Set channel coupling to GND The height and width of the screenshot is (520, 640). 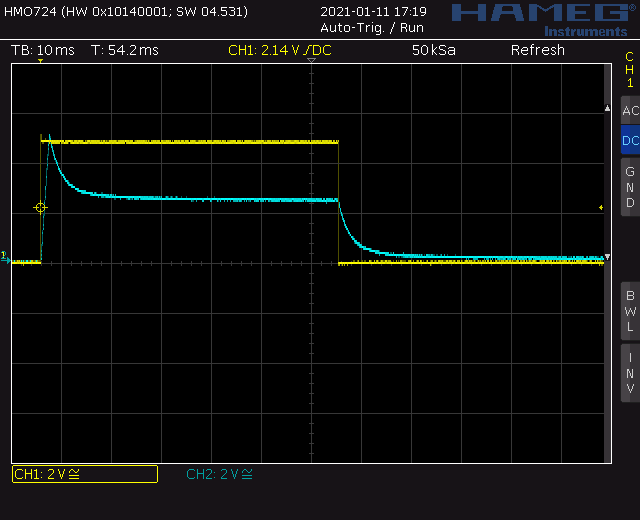[629, 187]
